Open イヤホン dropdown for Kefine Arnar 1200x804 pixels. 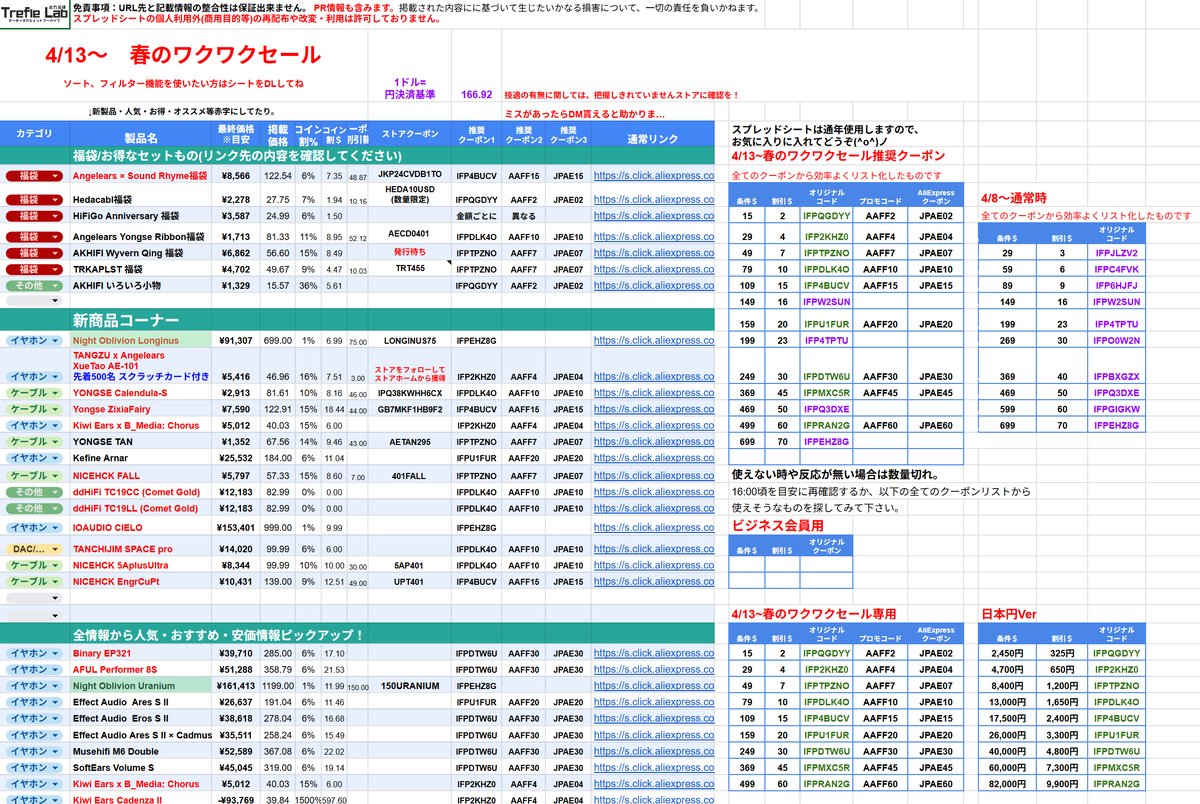pyautogui.click(x=34, y=458)
